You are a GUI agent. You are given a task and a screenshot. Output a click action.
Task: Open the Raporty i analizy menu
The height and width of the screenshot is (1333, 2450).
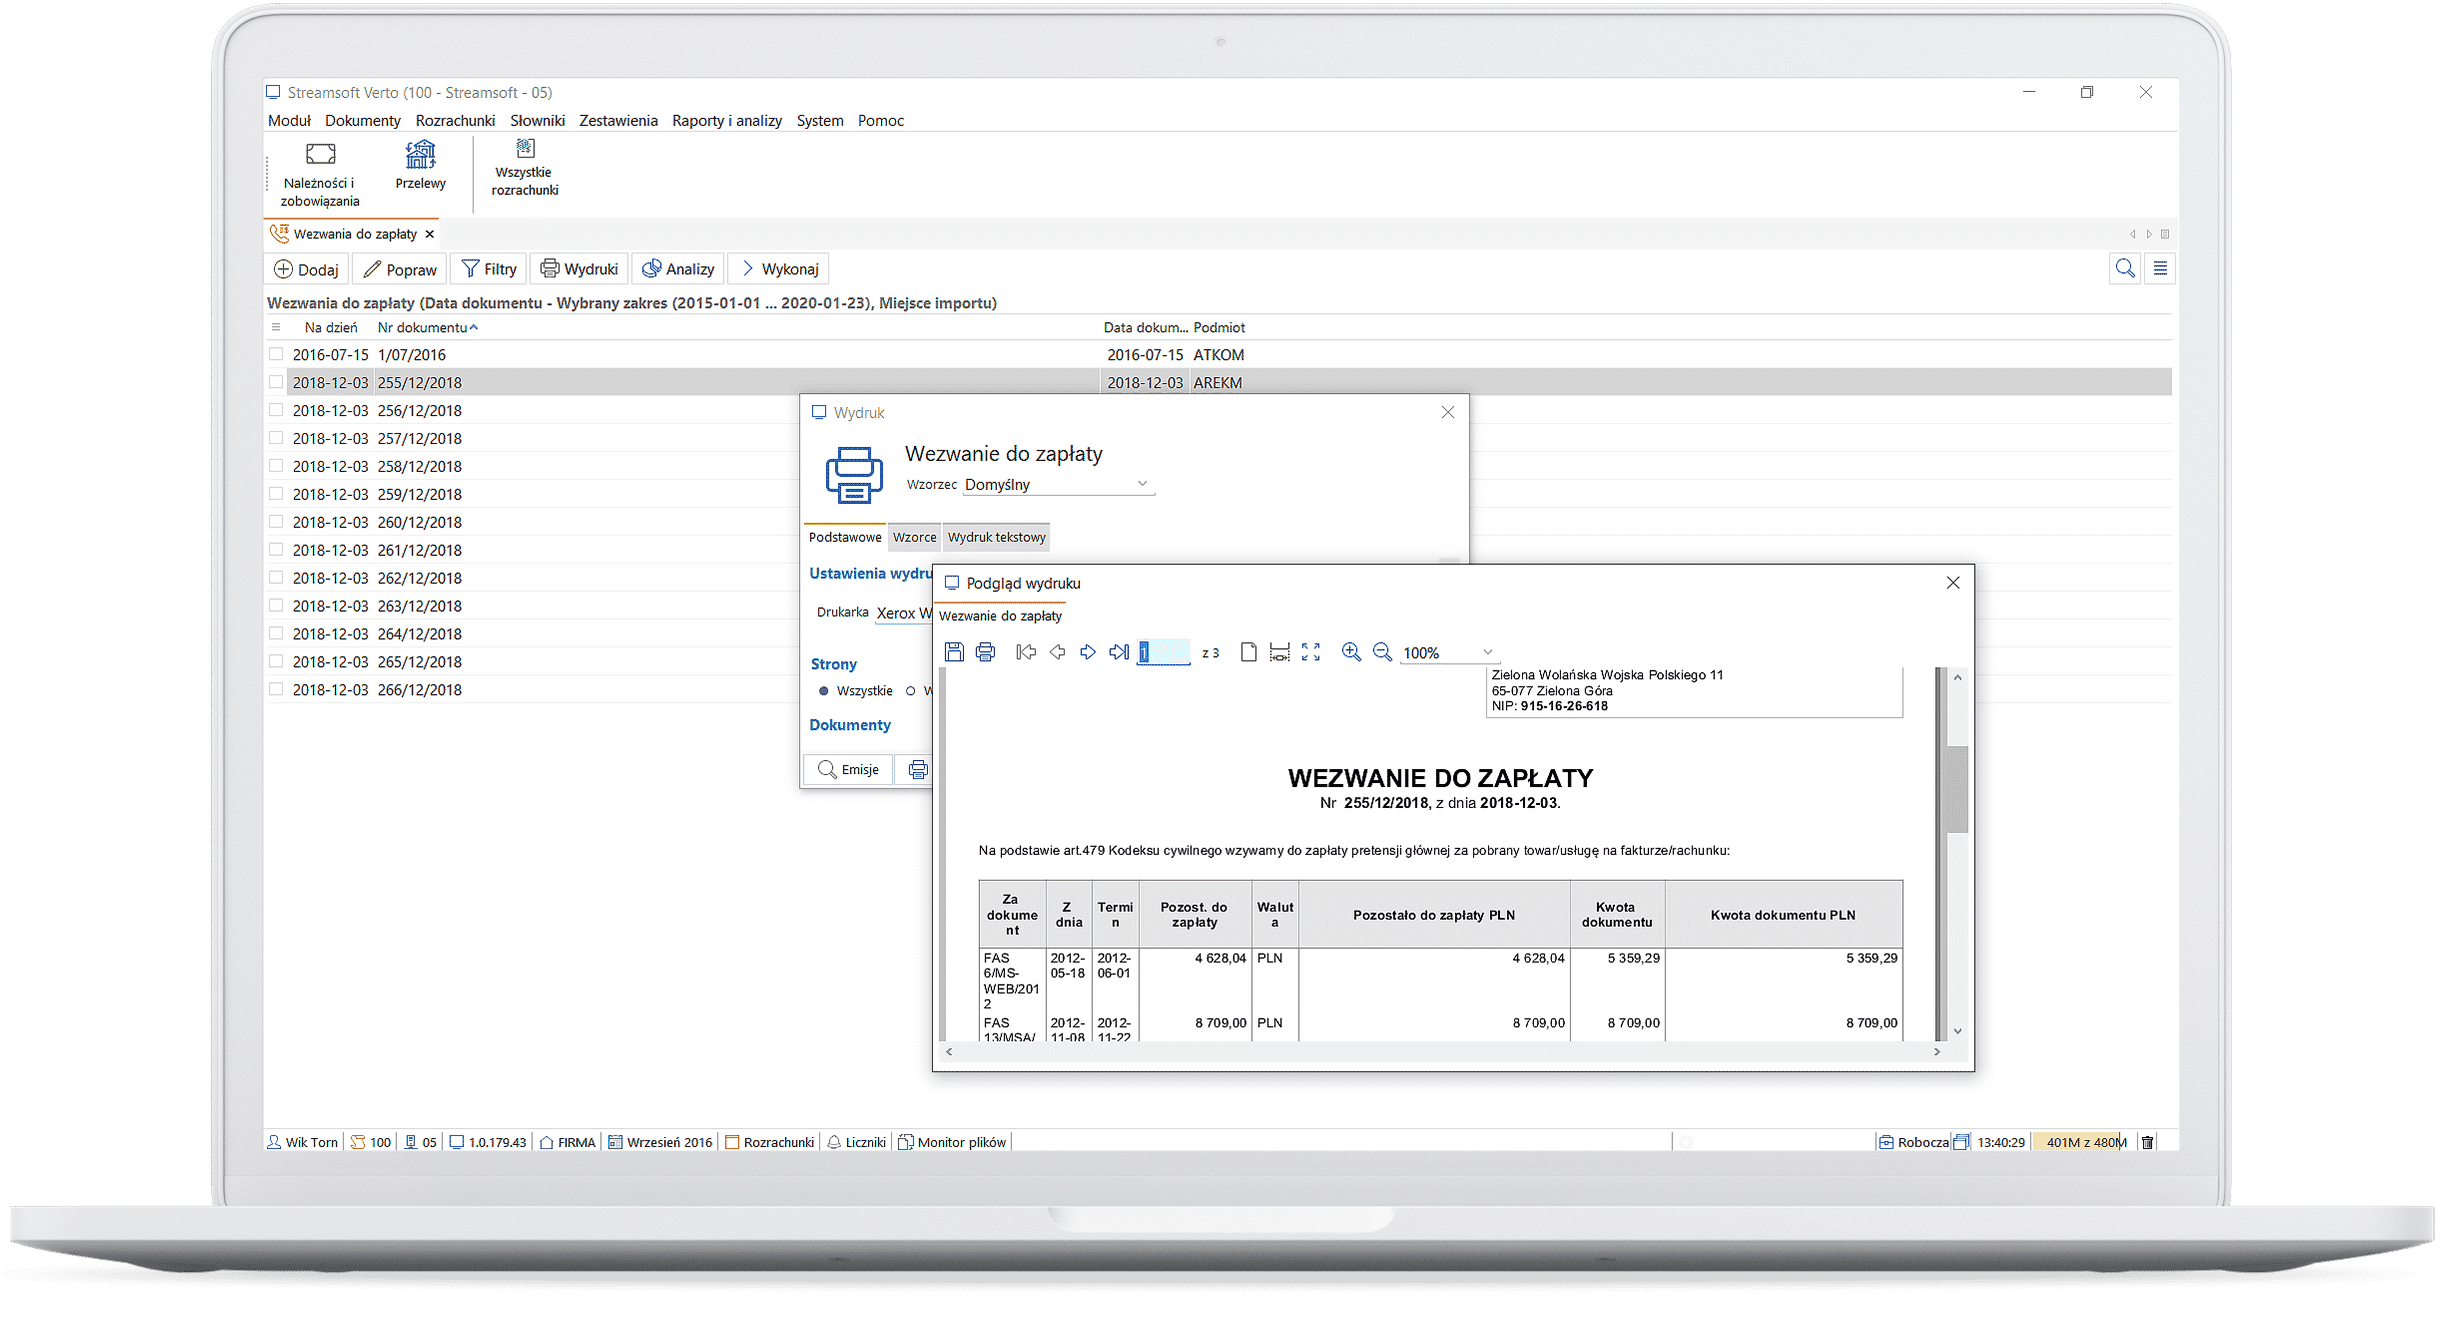point(727,120)
